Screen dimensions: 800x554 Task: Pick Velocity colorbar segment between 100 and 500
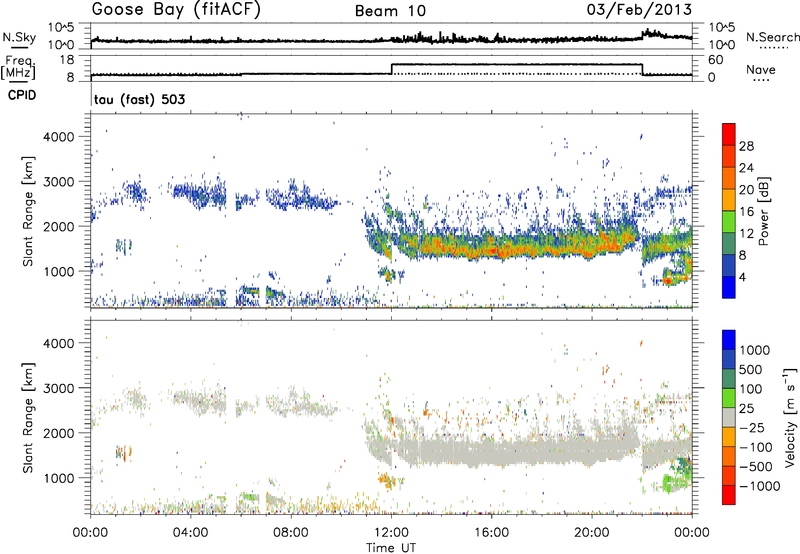pyautogui.click(x=729, y=379)
